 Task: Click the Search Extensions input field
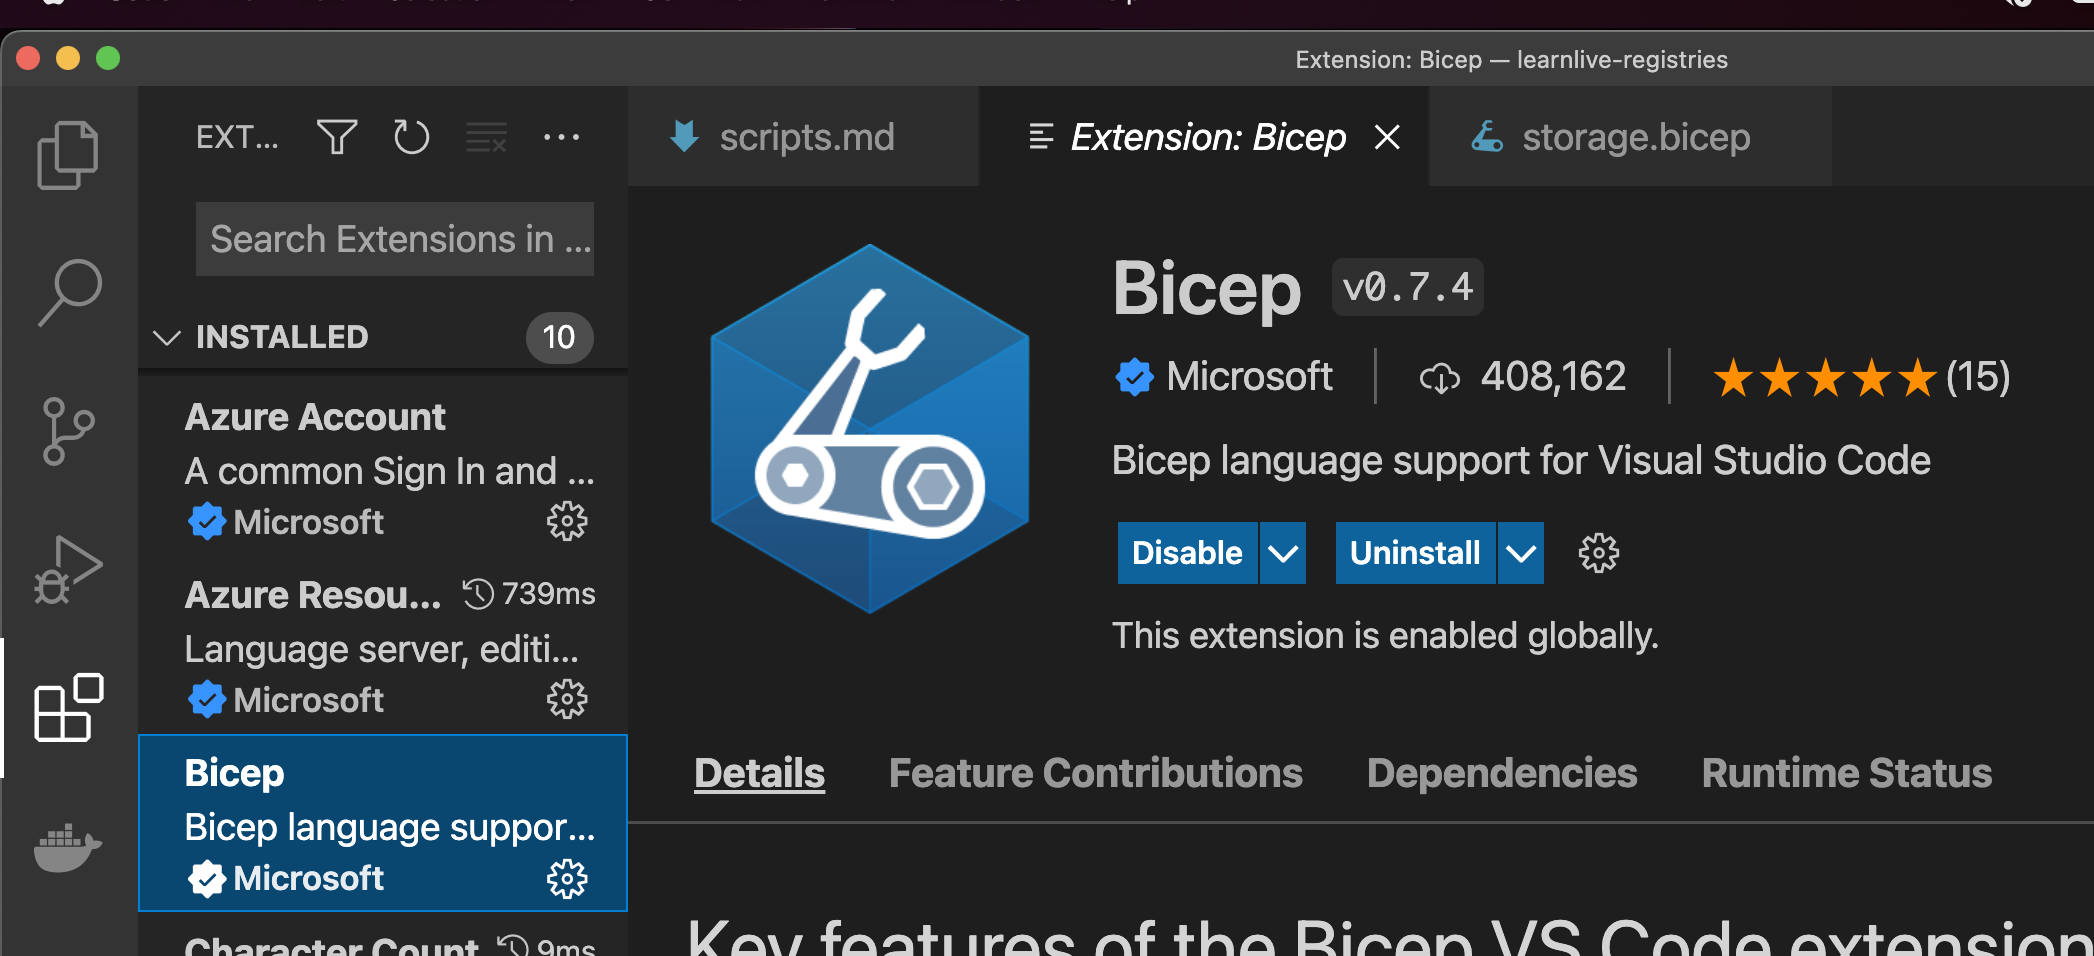[x=394, y=239]
